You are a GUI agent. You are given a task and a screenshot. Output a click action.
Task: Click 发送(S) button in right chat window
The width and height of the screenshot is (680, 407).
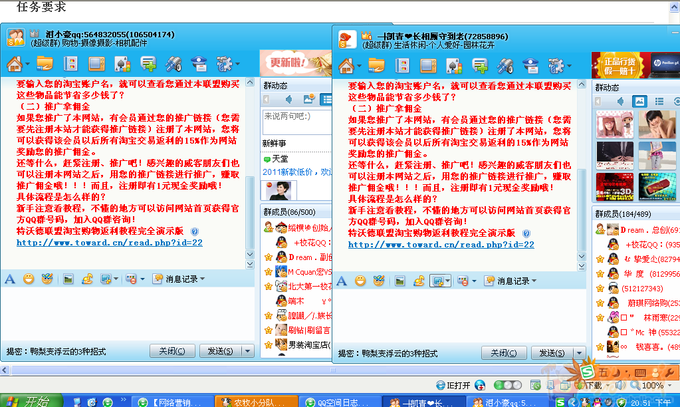(x=552, y=353)
